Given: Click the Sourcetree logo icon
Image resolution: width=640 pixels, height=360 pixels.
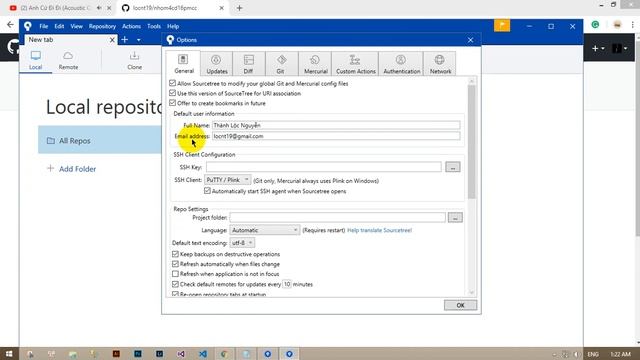Looking at the screenshot, I should tap(28, 26).
